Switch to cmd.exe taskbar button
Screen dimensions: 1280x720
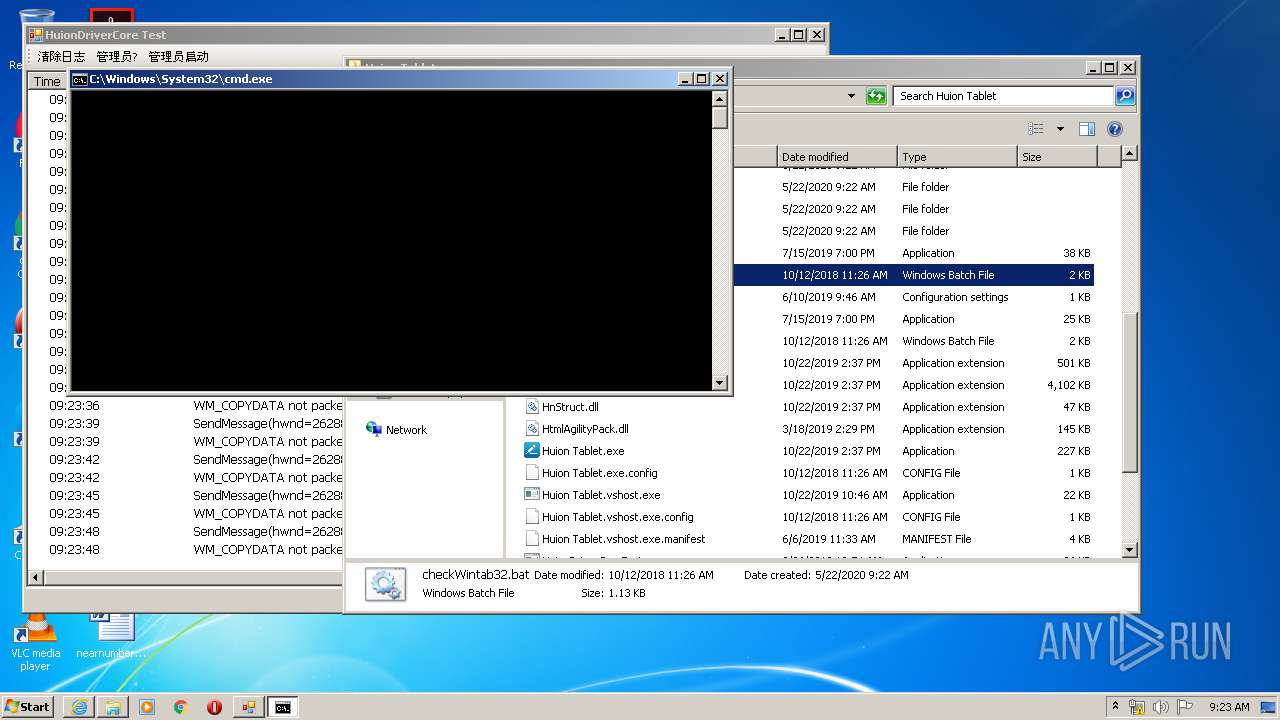283,707
